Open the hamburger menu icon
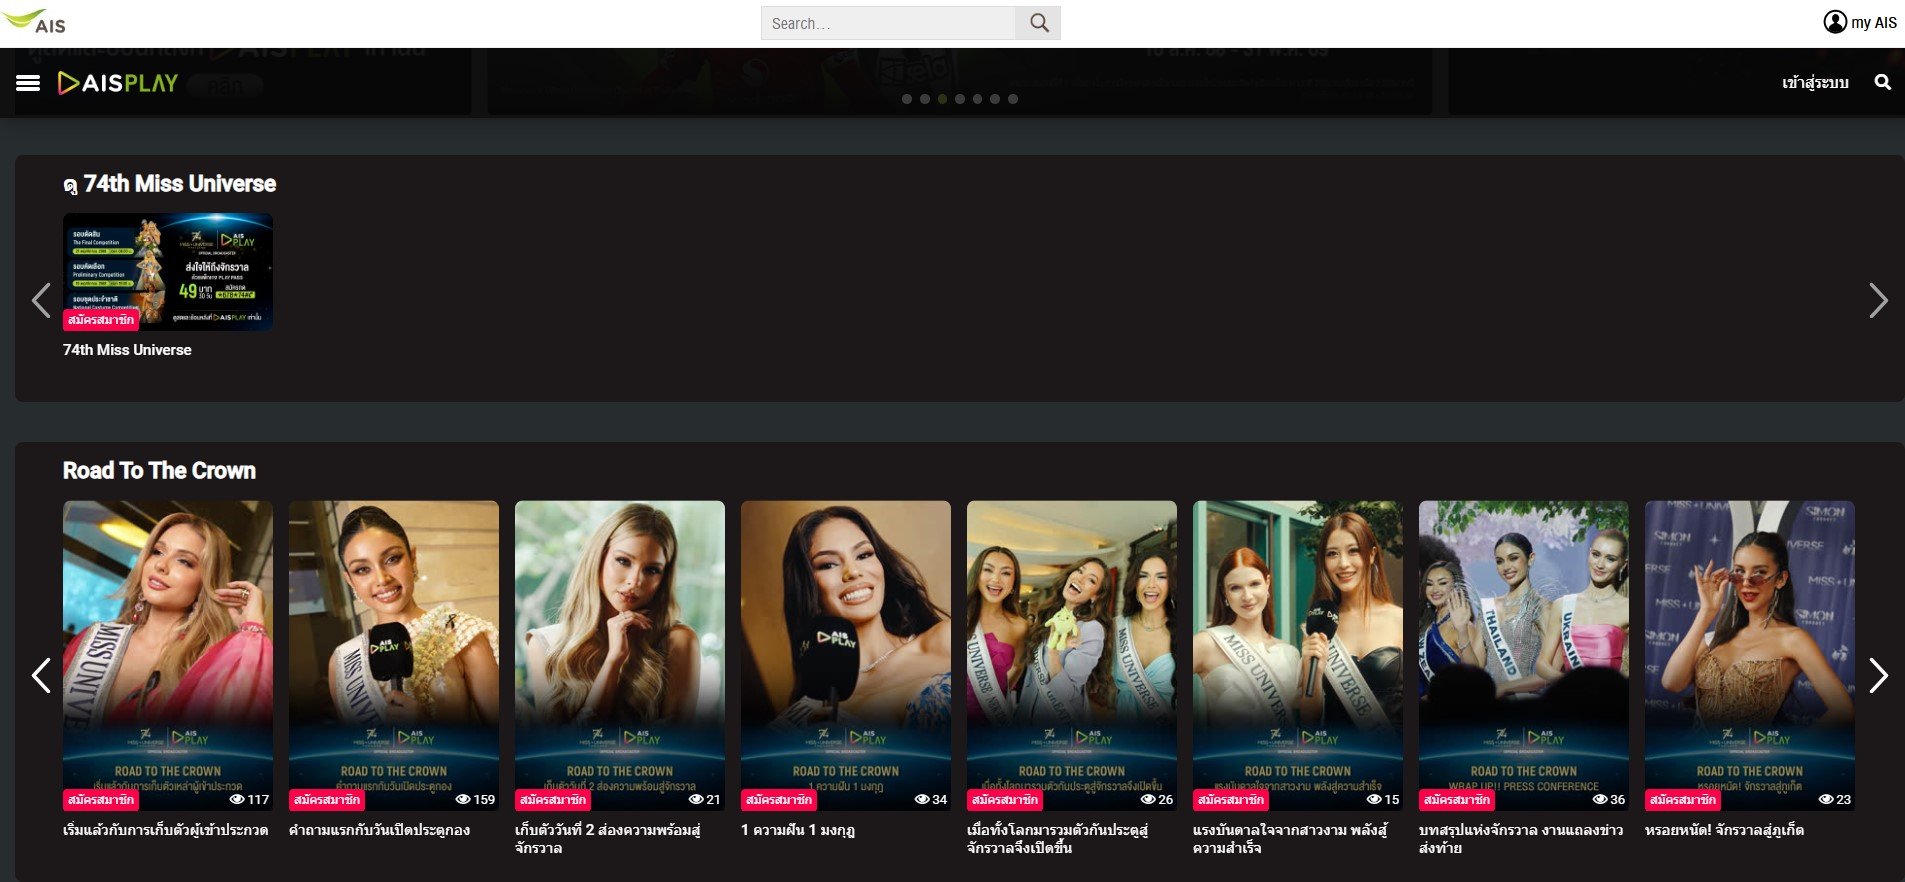Image resolution: width=1905 pixels, height=882 pixels. pos(28,83)
